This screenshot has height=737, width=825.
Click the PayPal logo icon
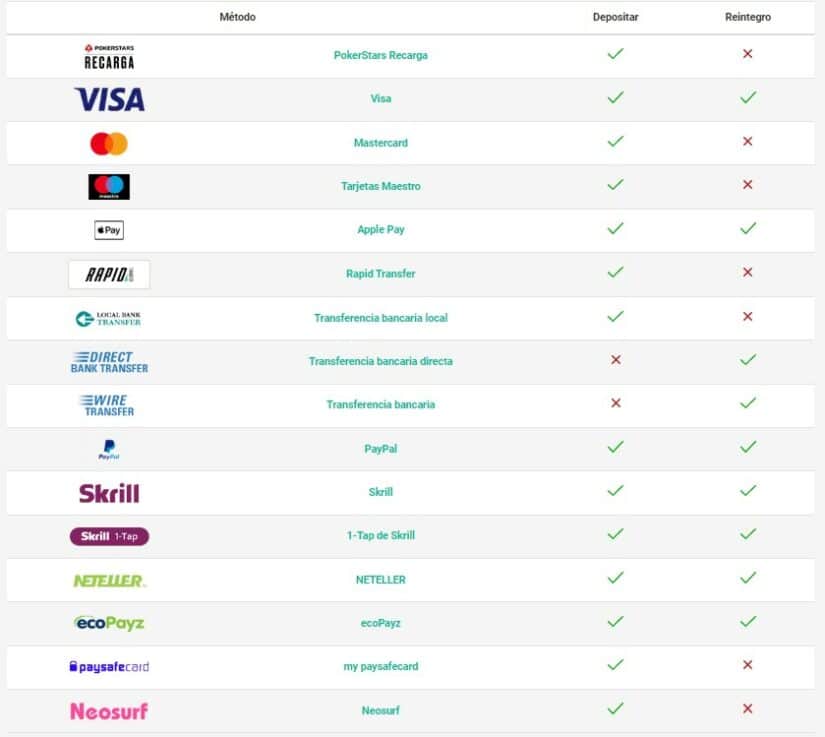(x=109, y=449)
